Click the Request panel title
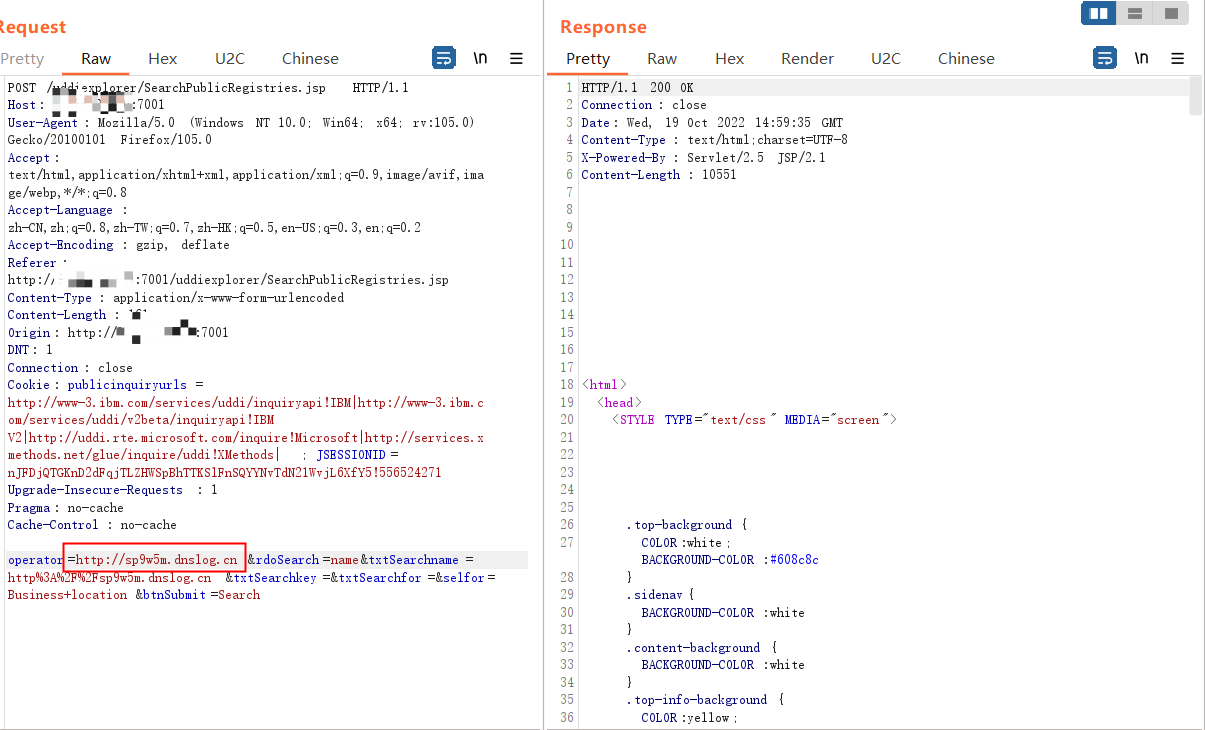The image size is (1205, 730). pos(33,27)
